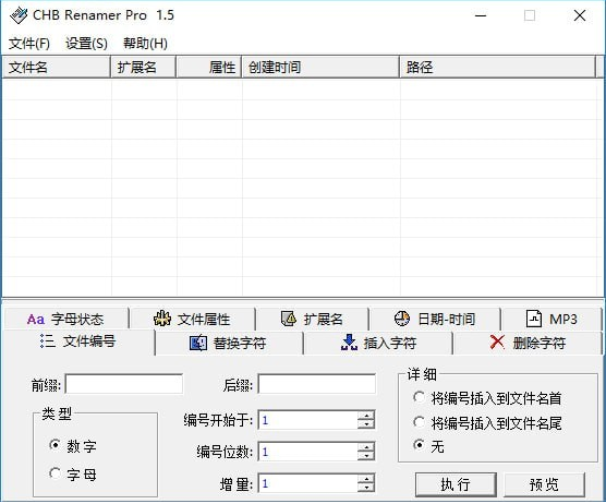Click the 执行 button
Image resolution: width=606 pixels, height=502 pixels.
click(x=456, y=484)
